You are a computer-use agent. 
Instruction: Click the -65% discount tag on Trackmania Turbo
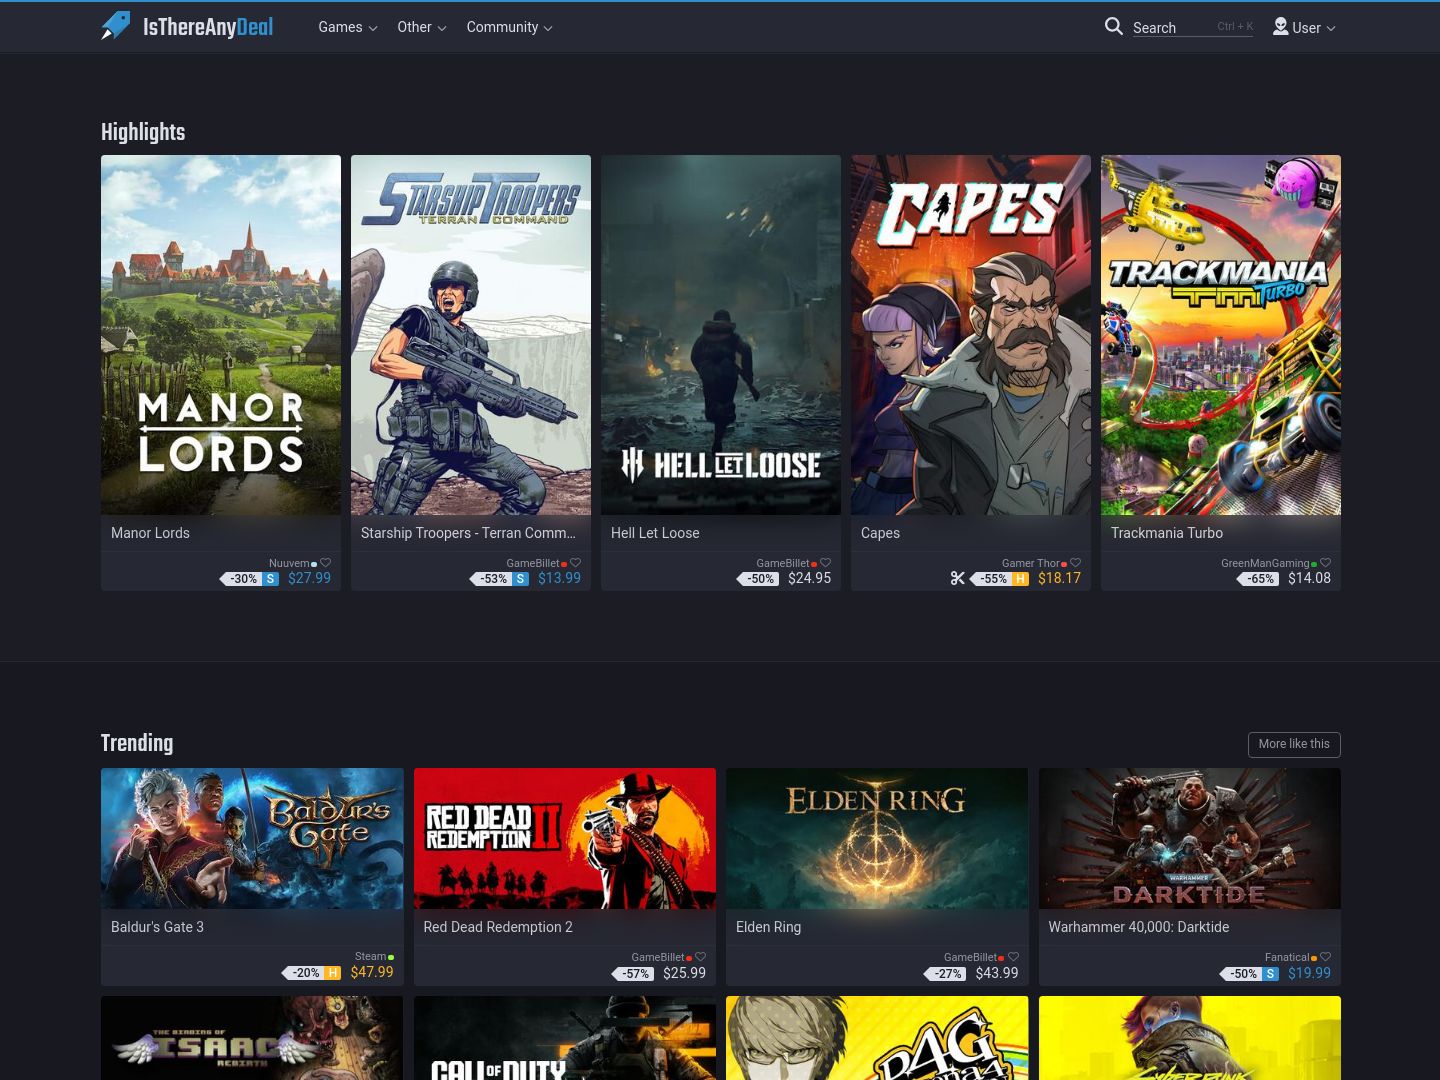pyautogui.click(x=1258, y=578)
